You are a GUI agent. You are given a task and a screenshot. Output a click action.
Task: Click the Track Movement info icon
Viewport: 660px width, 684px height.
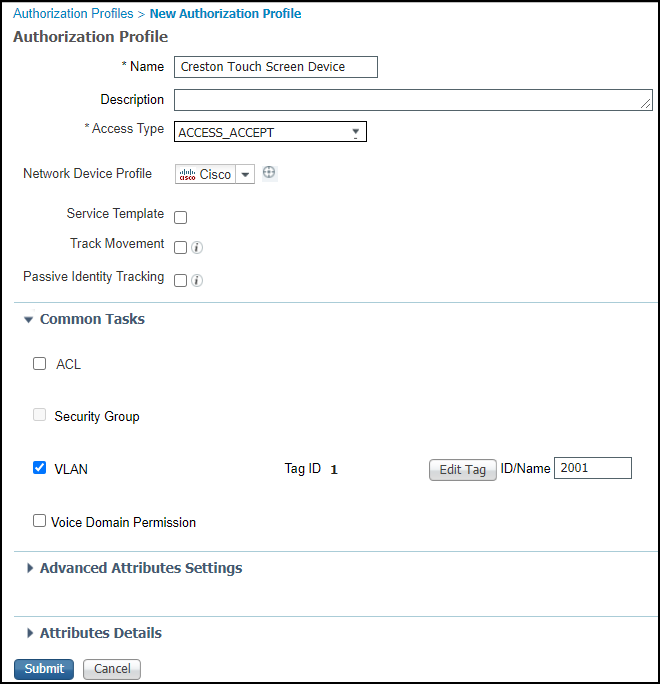tap(197, 247)
